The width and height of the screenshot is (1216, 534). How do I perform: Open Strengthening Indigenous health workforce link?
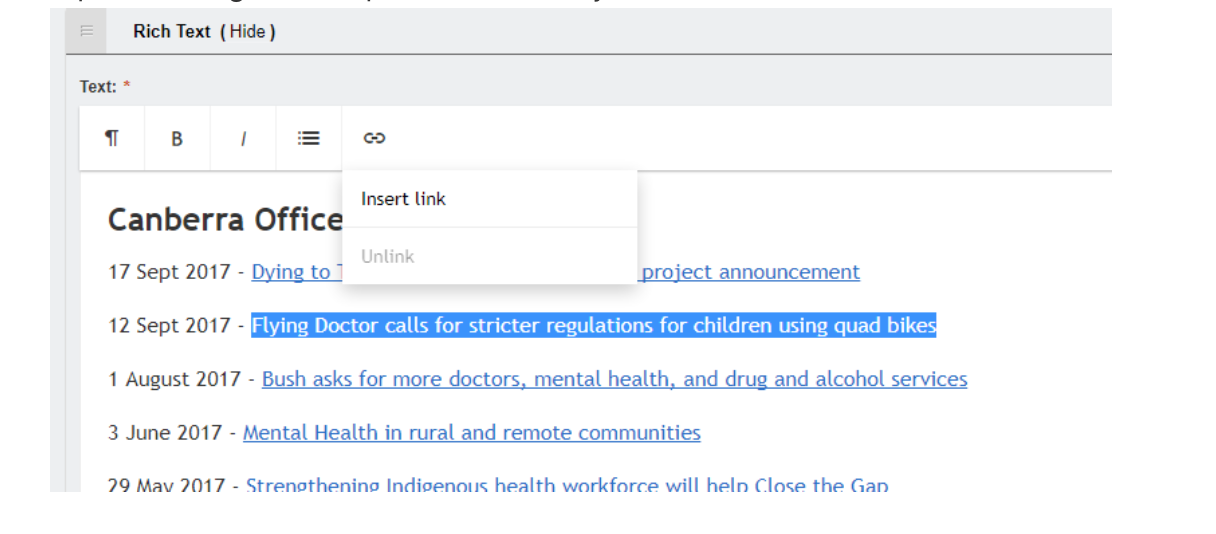[x=566, y=485]
